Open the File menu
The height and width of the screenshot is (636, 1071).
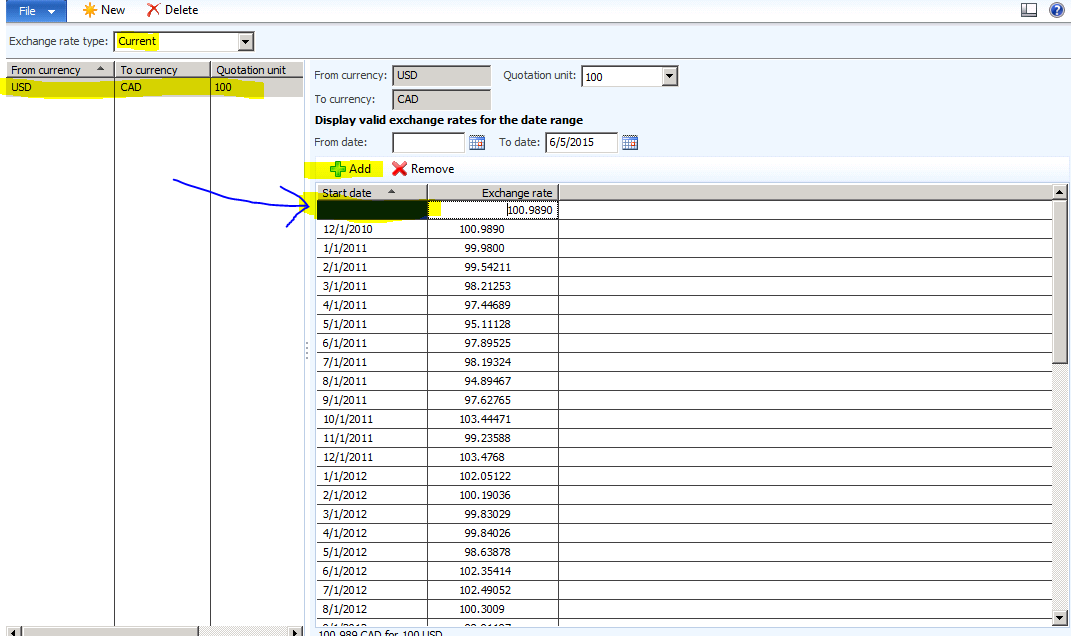25,10
